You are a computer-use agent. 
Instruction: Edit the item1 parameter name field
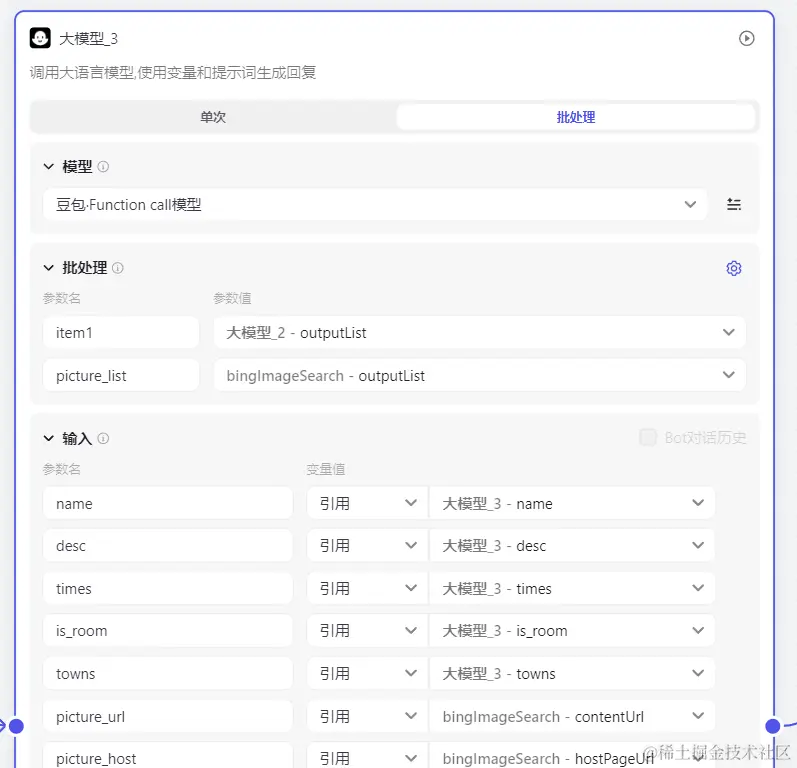121,332
